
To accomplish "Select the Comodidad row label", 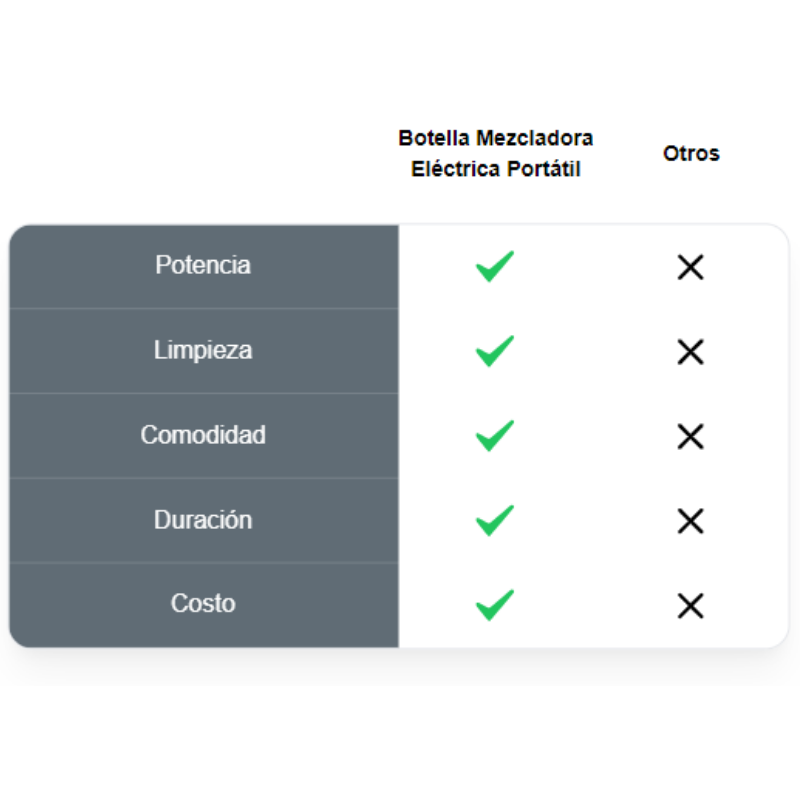I will click(203, 435).
